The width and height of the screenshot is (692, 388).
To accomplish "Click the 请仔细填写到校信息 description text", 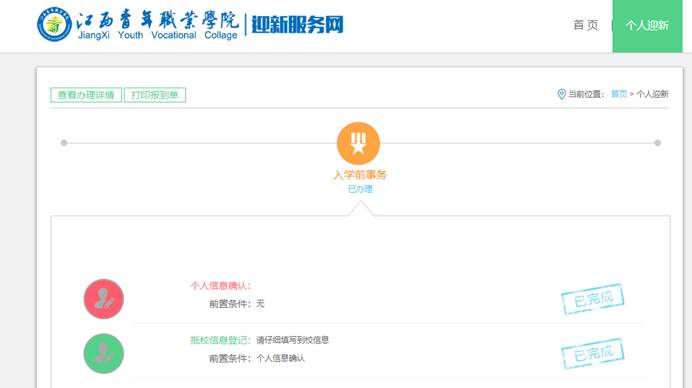I will click(x=293, y=340).
